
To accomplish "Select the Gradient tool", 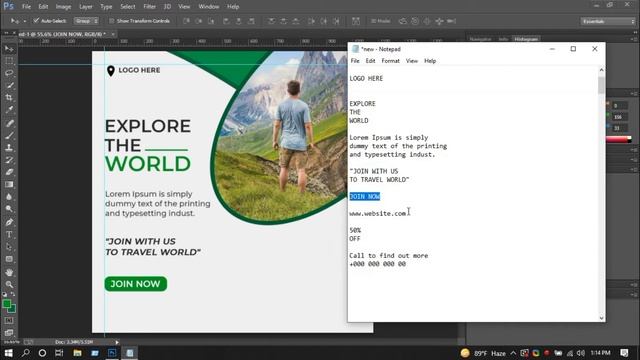I will click(9, 184).
